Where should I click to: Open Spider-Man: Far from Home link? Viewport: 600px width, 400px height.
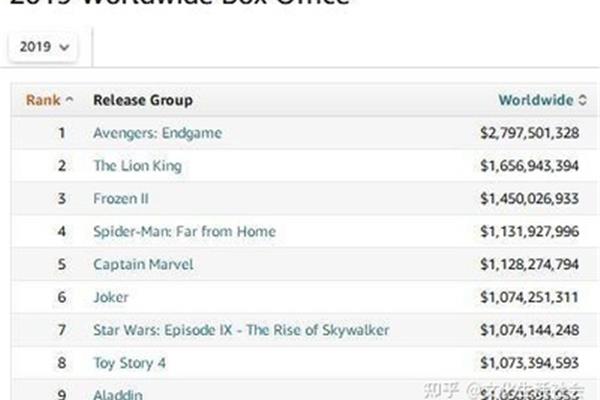(x=184, y=232)
